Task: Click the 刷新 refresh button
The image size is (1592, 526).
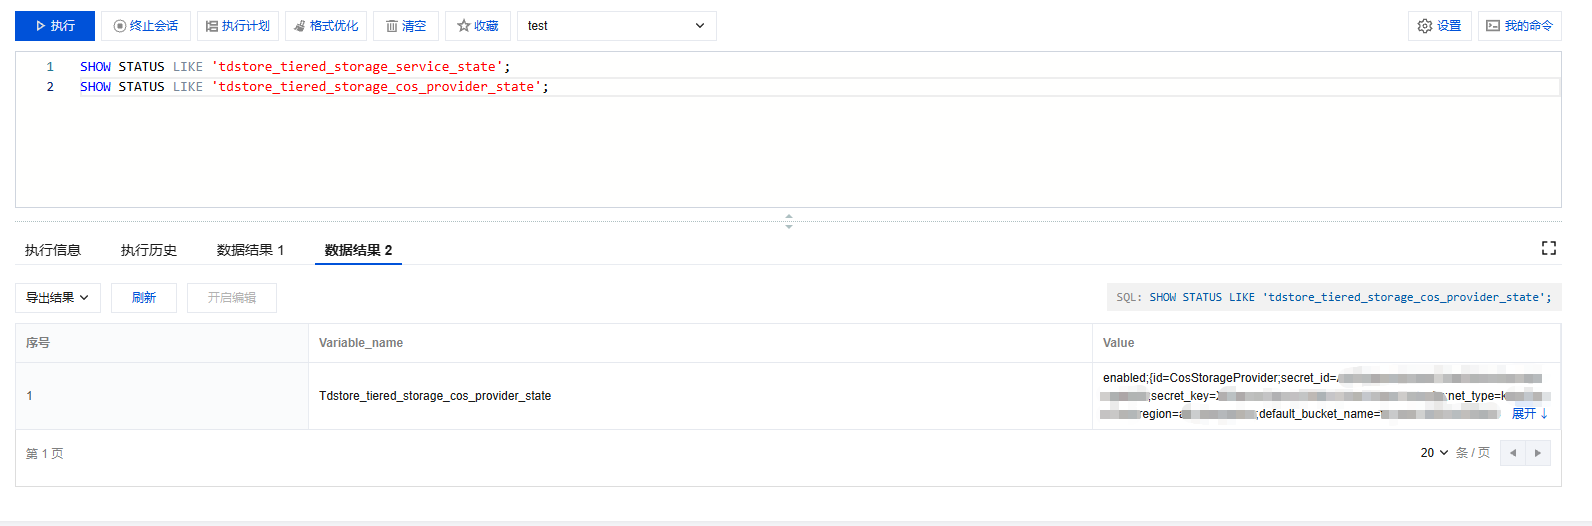Action: click(144, 298)
